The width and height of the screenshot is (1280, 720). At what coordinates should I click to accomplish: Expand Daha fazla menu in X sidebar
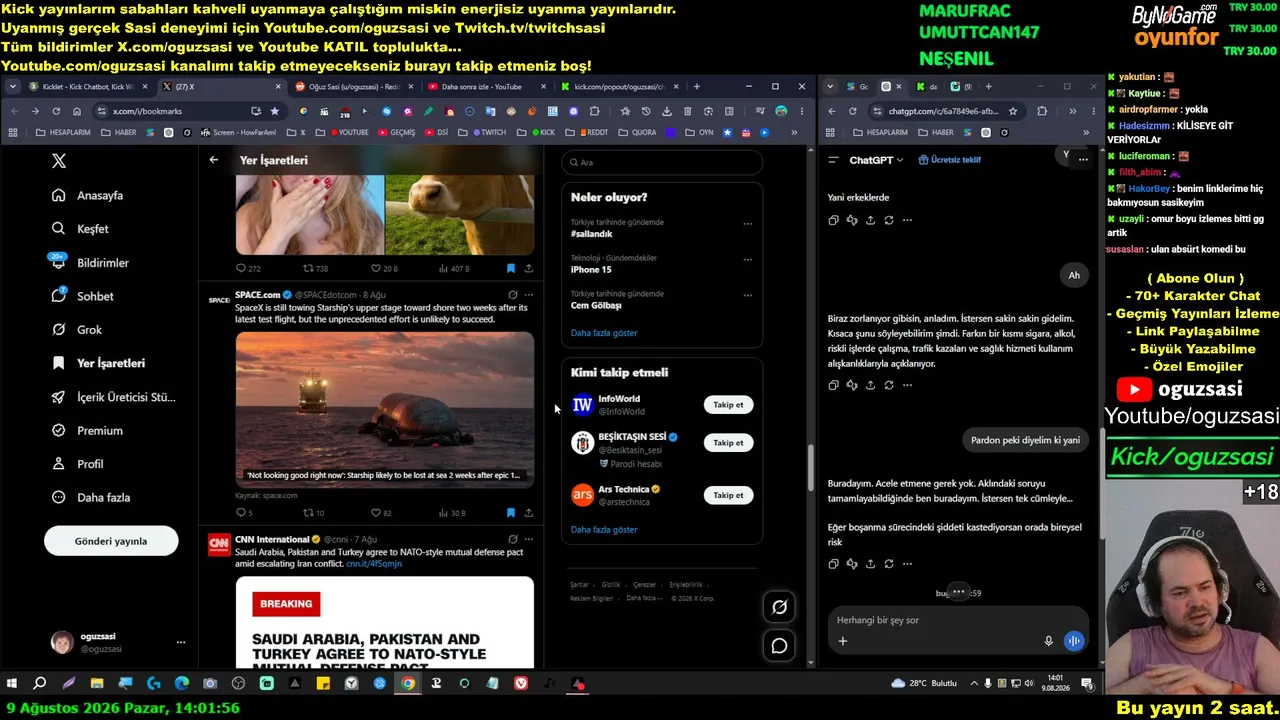point(91,497)
